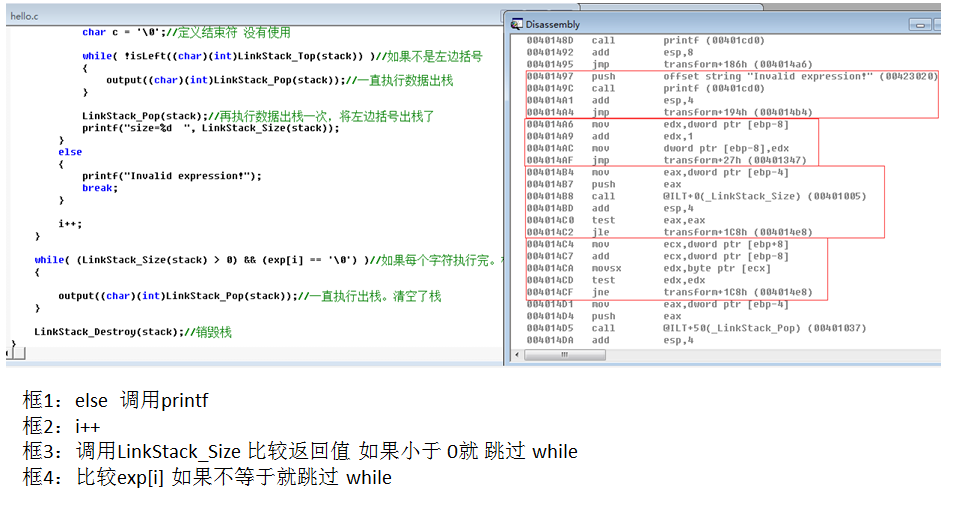The height and width of the screenshot is (511, 957).
Task: Click disassembly line 004014D1 mov eax
Action: (x=657, y=305)
